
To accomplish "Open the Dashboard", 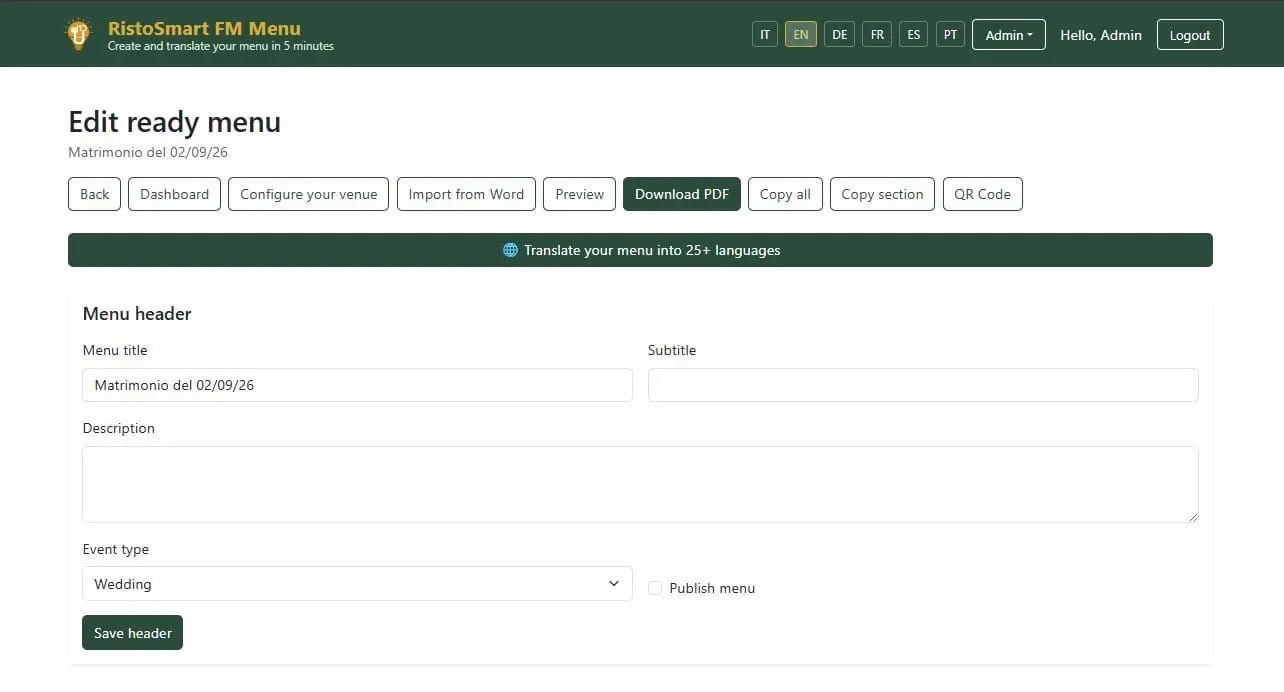I will pos(174,194).
